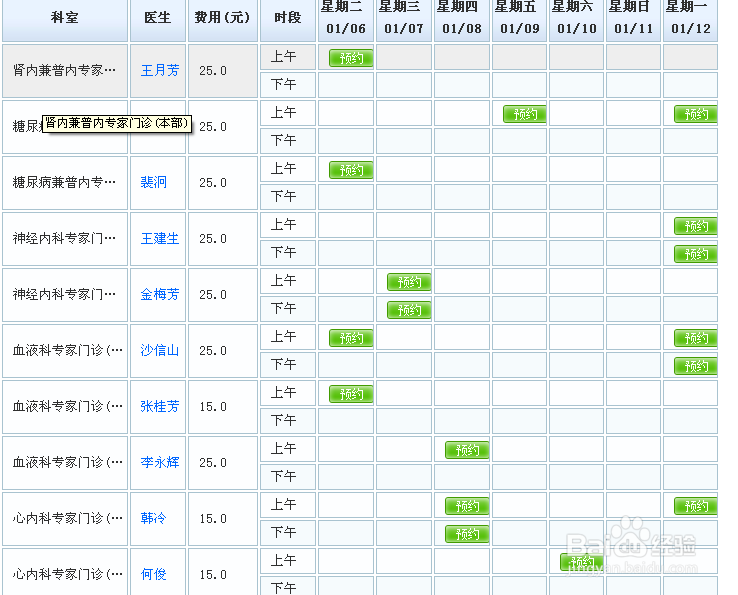Select the 肾内兼普内专家 department cell
Viewport: 738px width, 595px height.
point(64,71)
